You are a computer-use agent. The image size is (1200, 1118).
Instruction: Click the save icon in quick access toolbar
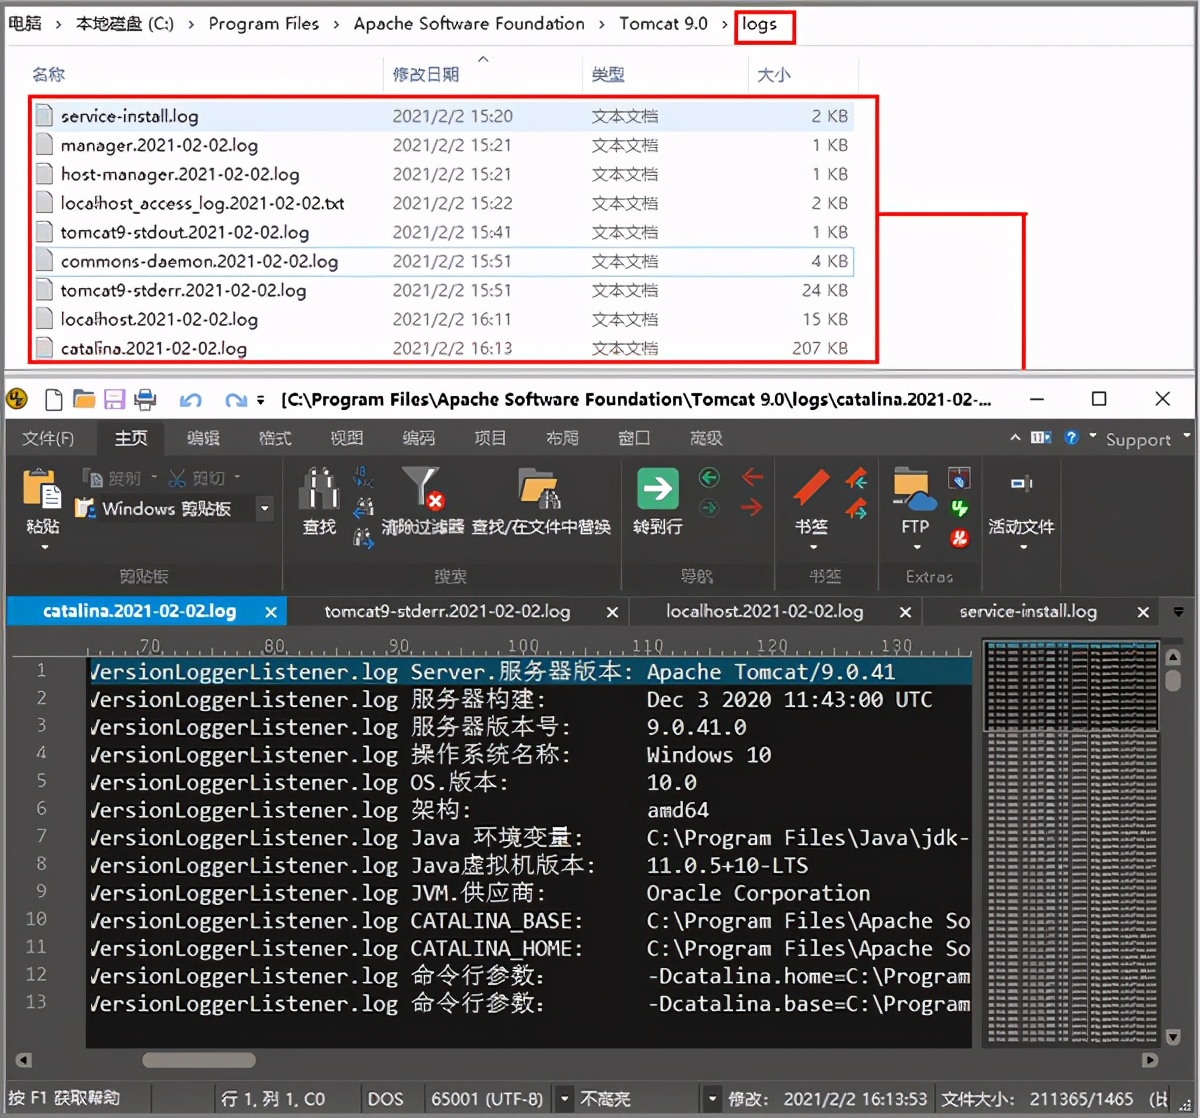point(114,400)
